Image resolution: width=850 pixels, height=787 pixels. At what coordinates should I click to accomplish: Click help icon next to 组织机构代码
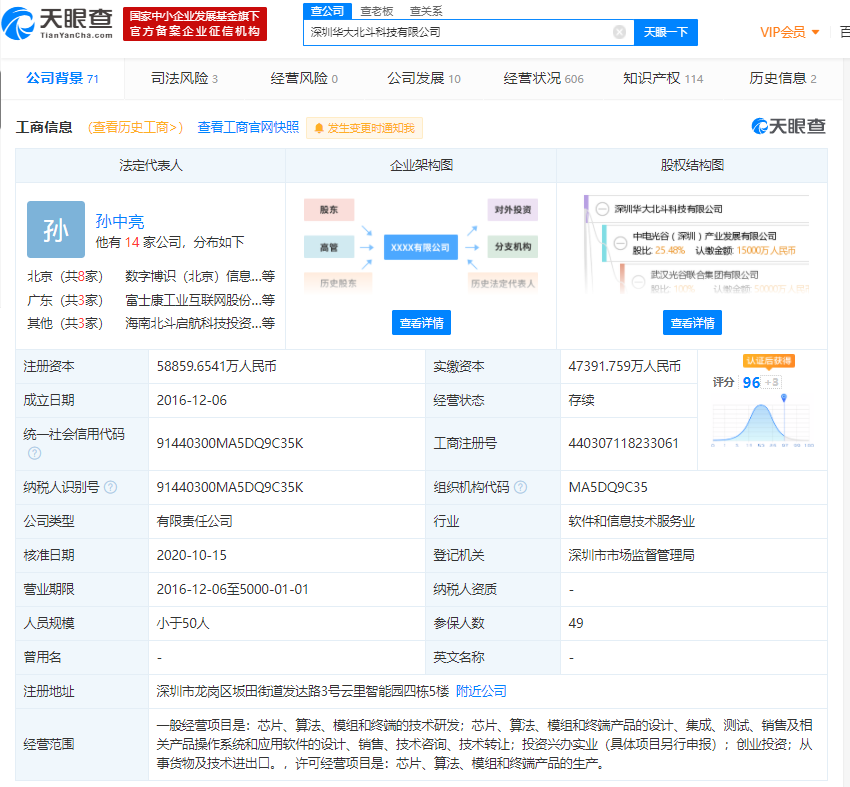pyautogui.click(x=517, y=487)
